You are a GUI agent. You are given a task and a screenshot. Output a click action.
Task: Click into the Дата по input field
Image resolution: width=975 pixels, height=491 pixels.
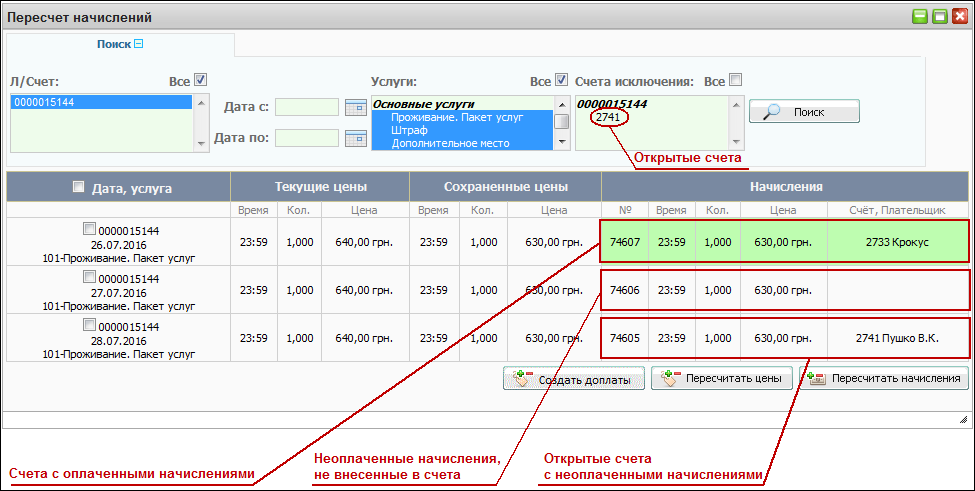[307, 138]
